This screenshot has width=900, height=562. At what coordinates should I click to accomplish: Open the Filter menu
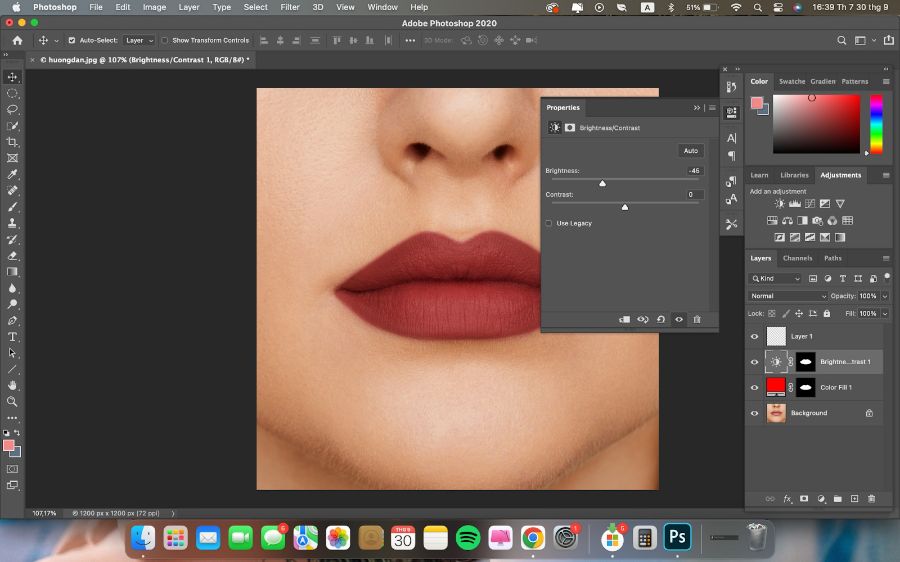pos(289,7)
